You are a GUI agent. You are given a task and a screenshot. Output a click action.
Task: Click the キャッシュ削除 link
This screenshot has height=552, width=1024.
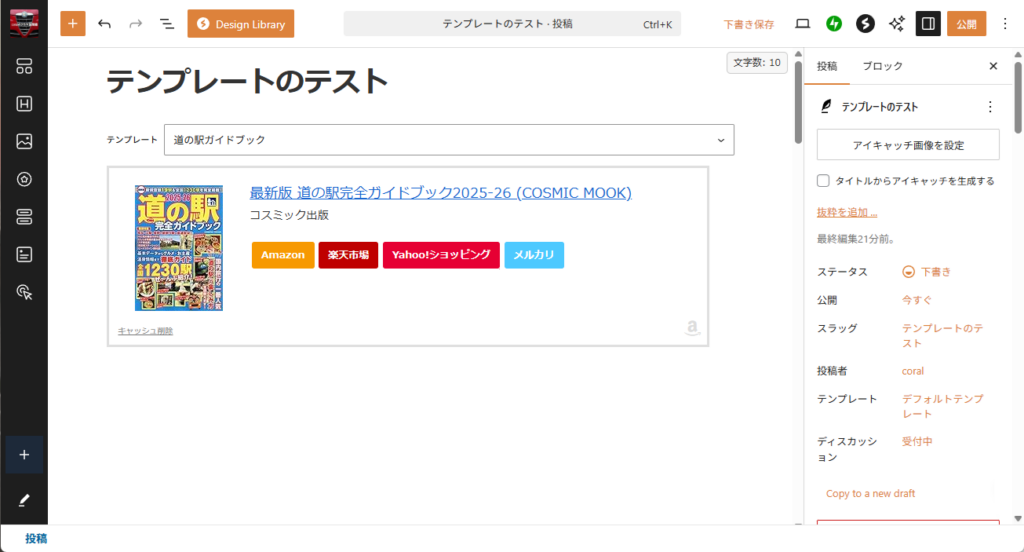[145, 331]
